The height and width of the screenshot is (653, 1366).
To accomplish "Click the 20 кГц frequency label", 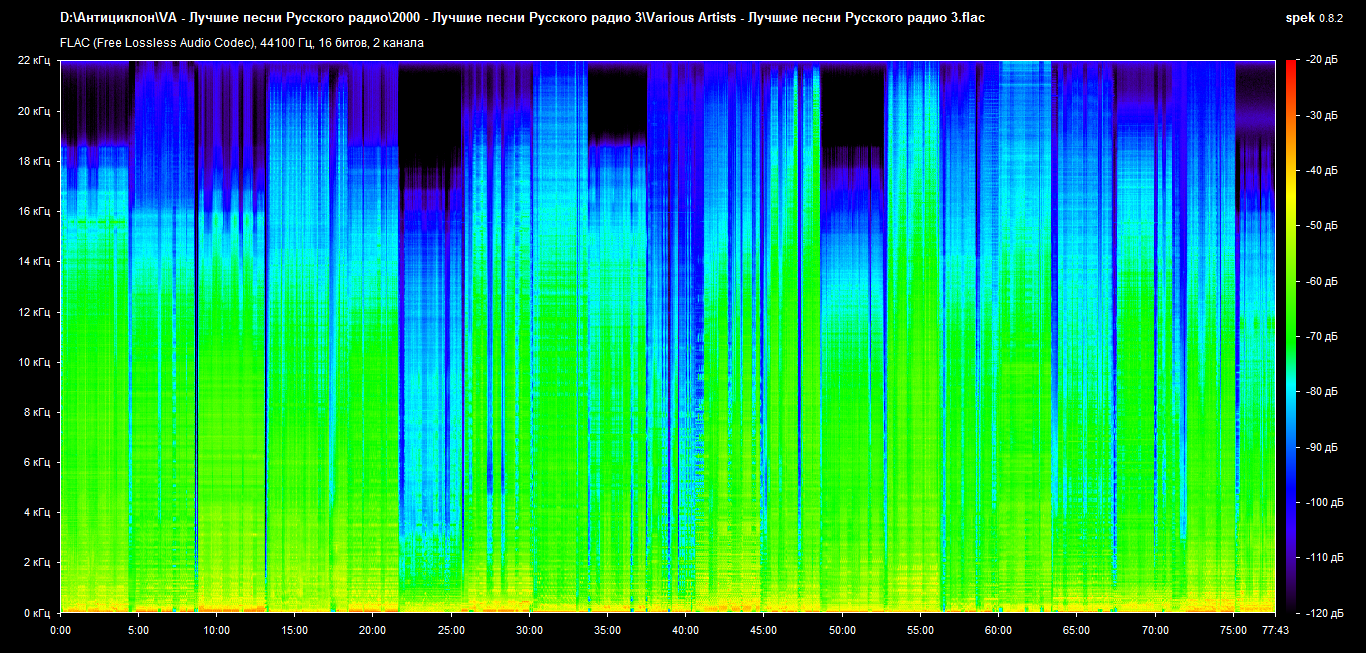I will point(35,110).
